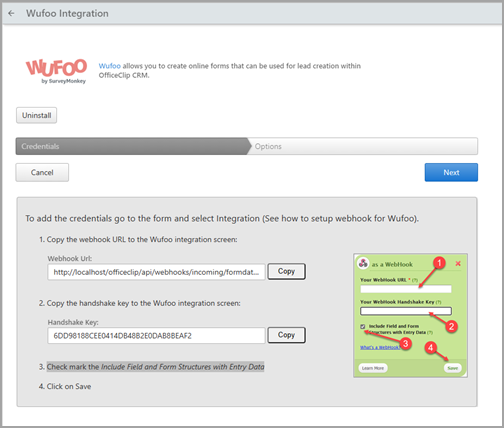Screen dimensions: 504x428
Task: Copy the webhook URL with its Copy button
Action: click(286, 271)
